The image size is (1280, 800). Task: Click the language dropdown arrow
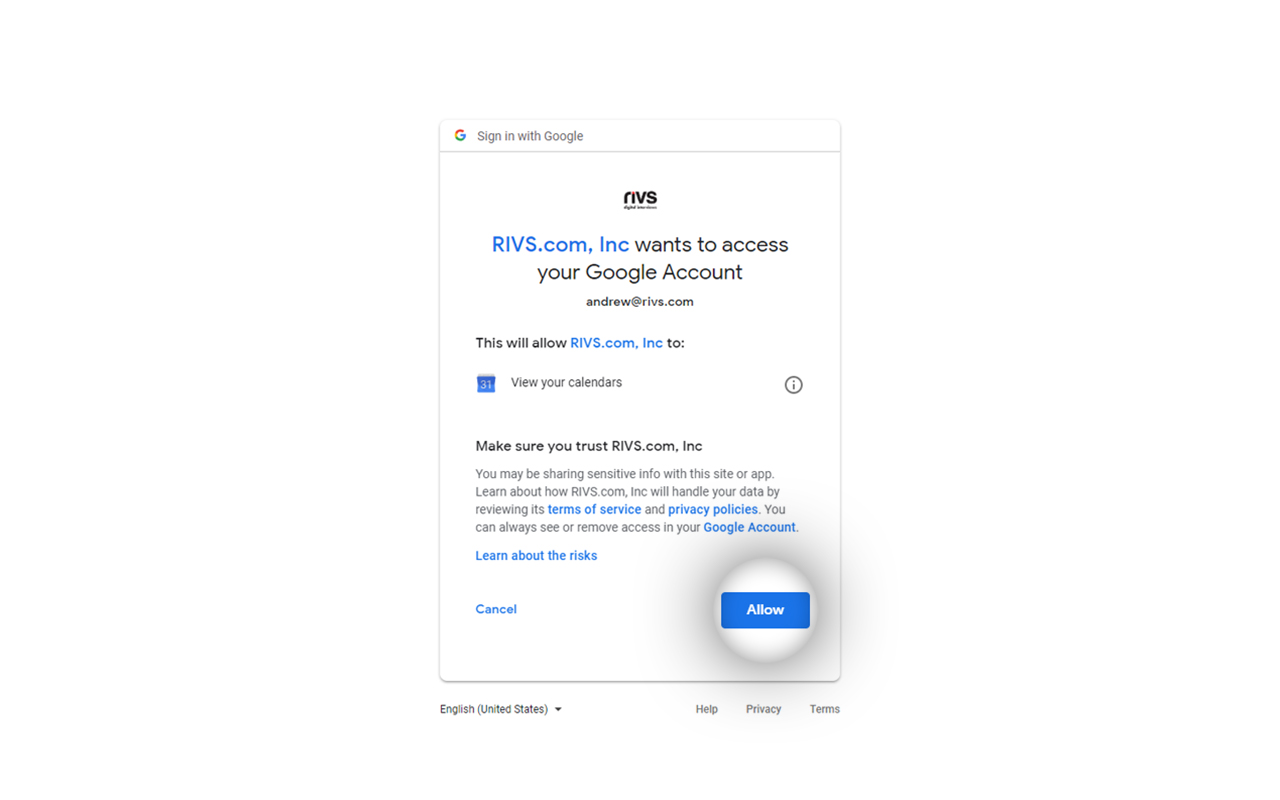[558, 710]
